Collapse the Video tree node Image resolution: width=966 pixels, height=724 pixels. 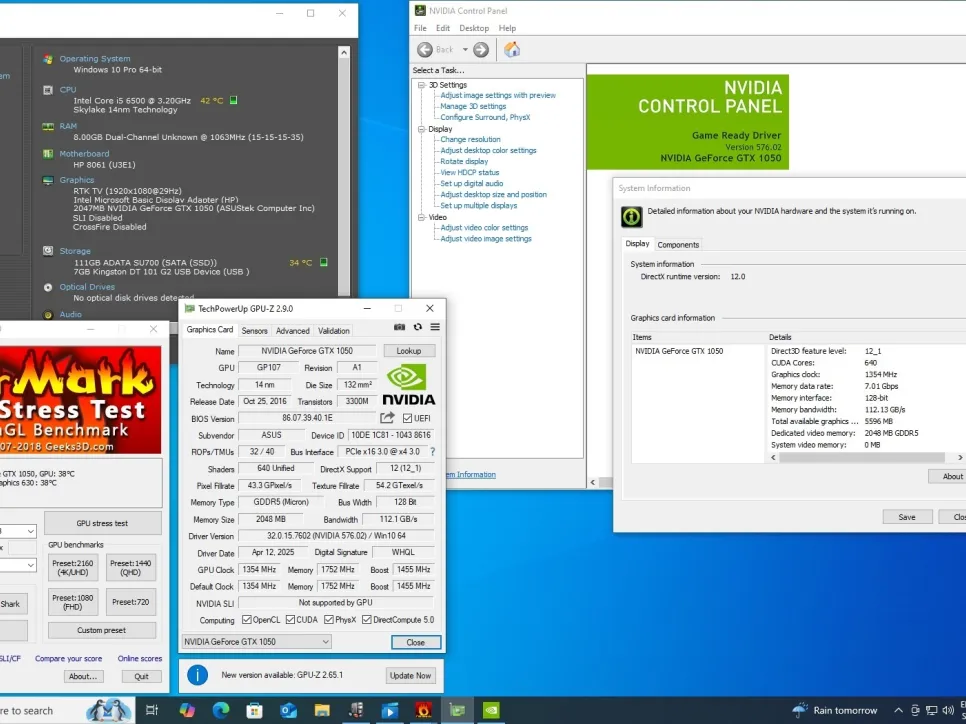click(422, 217)
